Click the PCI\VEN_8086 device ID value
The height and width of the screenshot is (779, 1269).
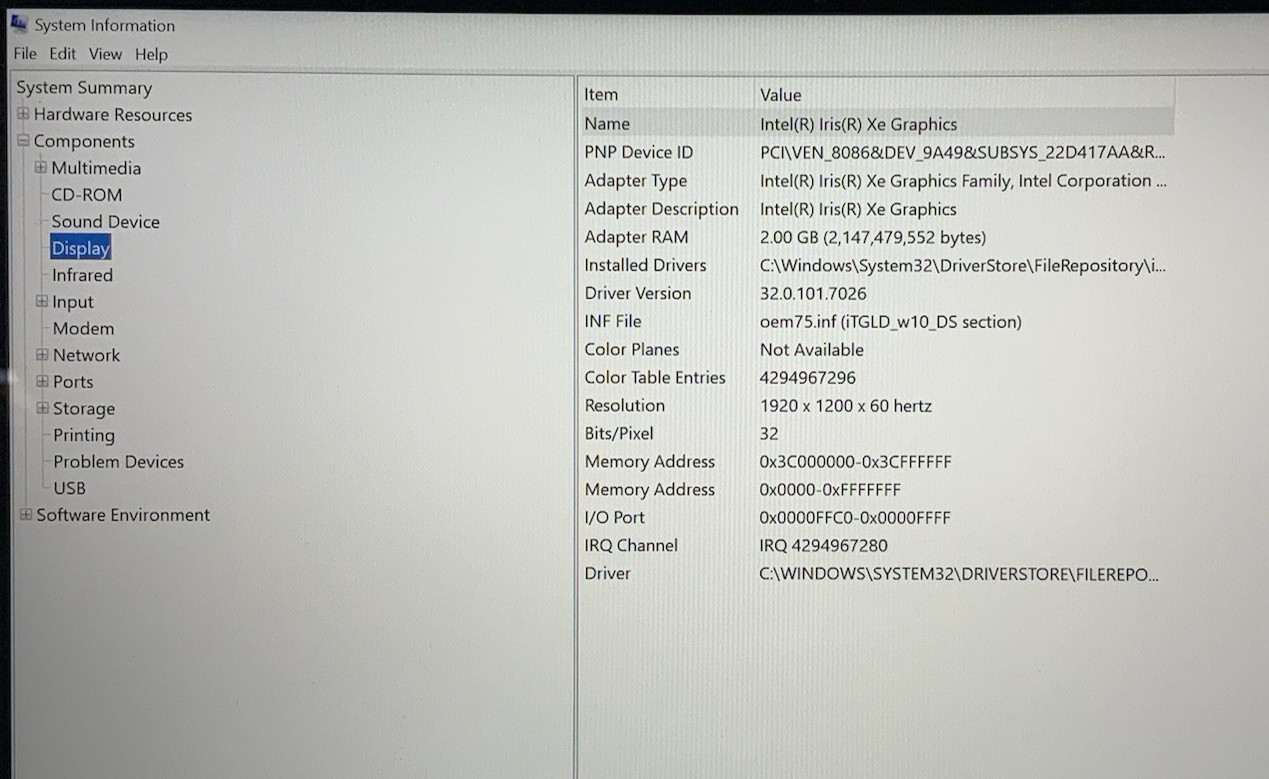(x=963, y=152)
